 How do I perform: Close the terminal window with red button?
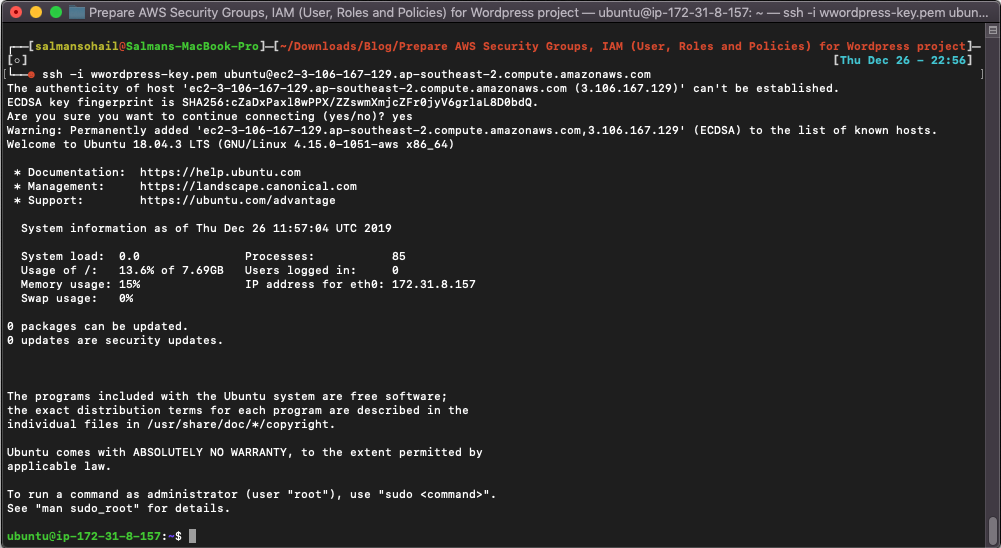15,14
